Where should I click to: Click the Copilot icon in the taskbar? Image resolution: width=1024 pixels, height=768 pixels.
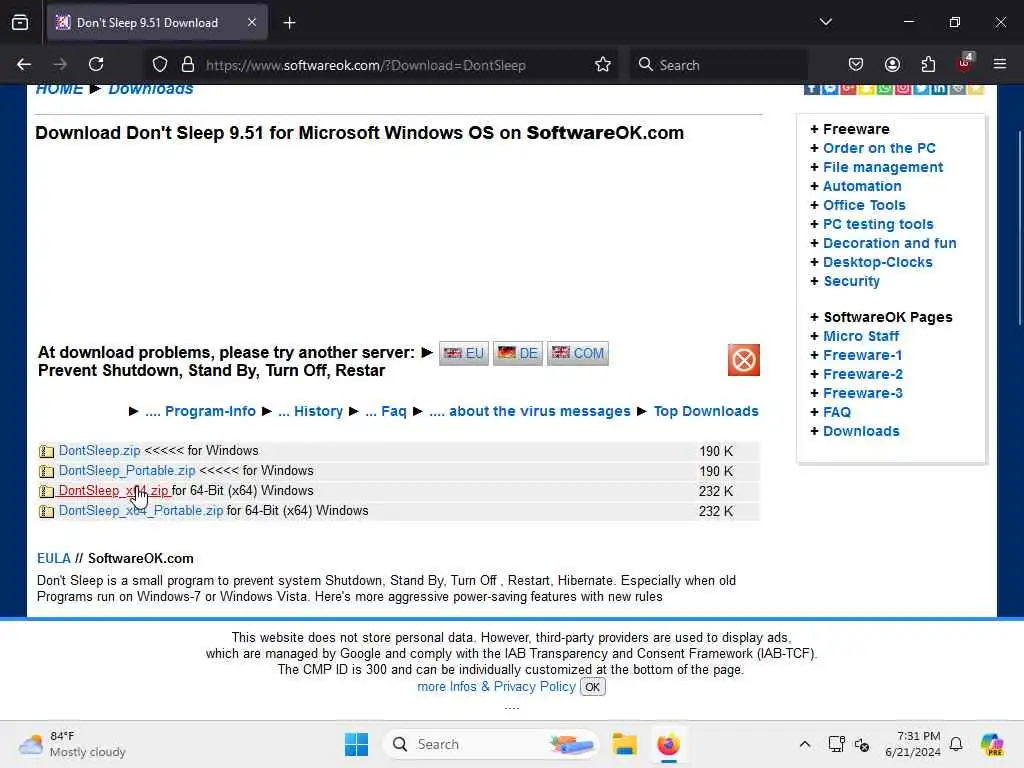(992, 744)
